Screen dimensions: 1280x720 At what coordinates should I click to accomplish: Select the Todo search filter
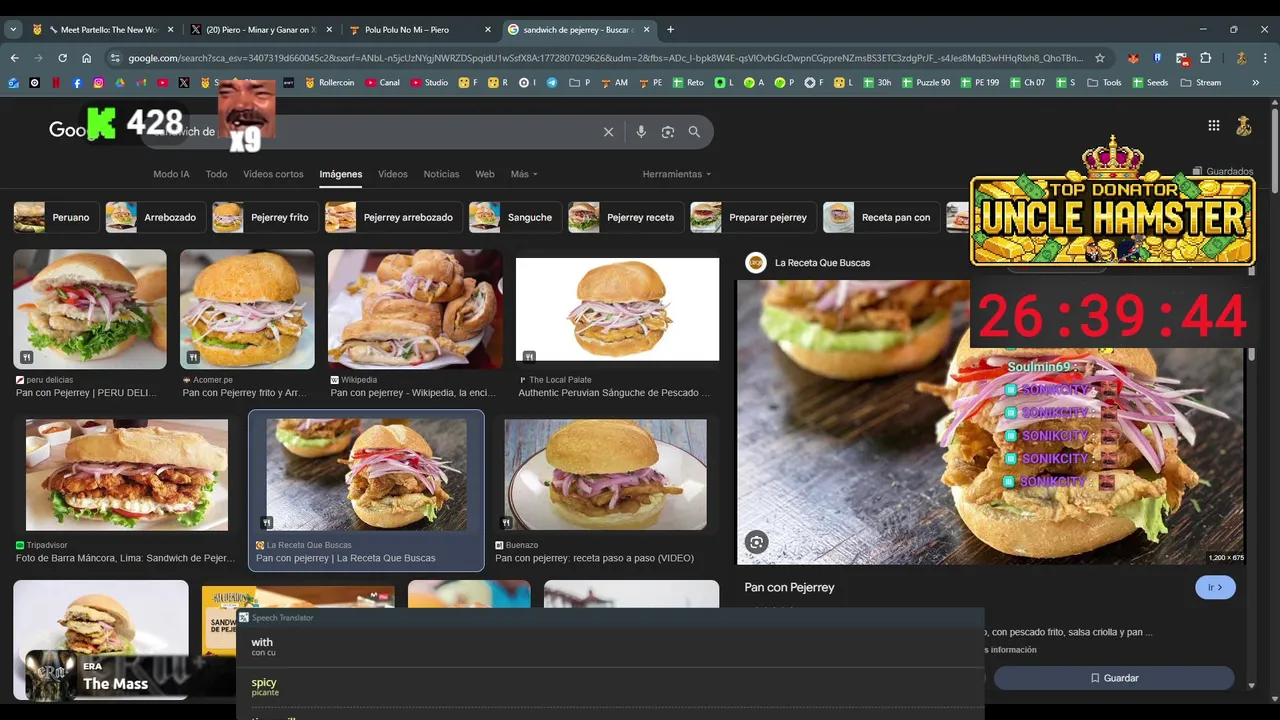(x=216, y=174)
